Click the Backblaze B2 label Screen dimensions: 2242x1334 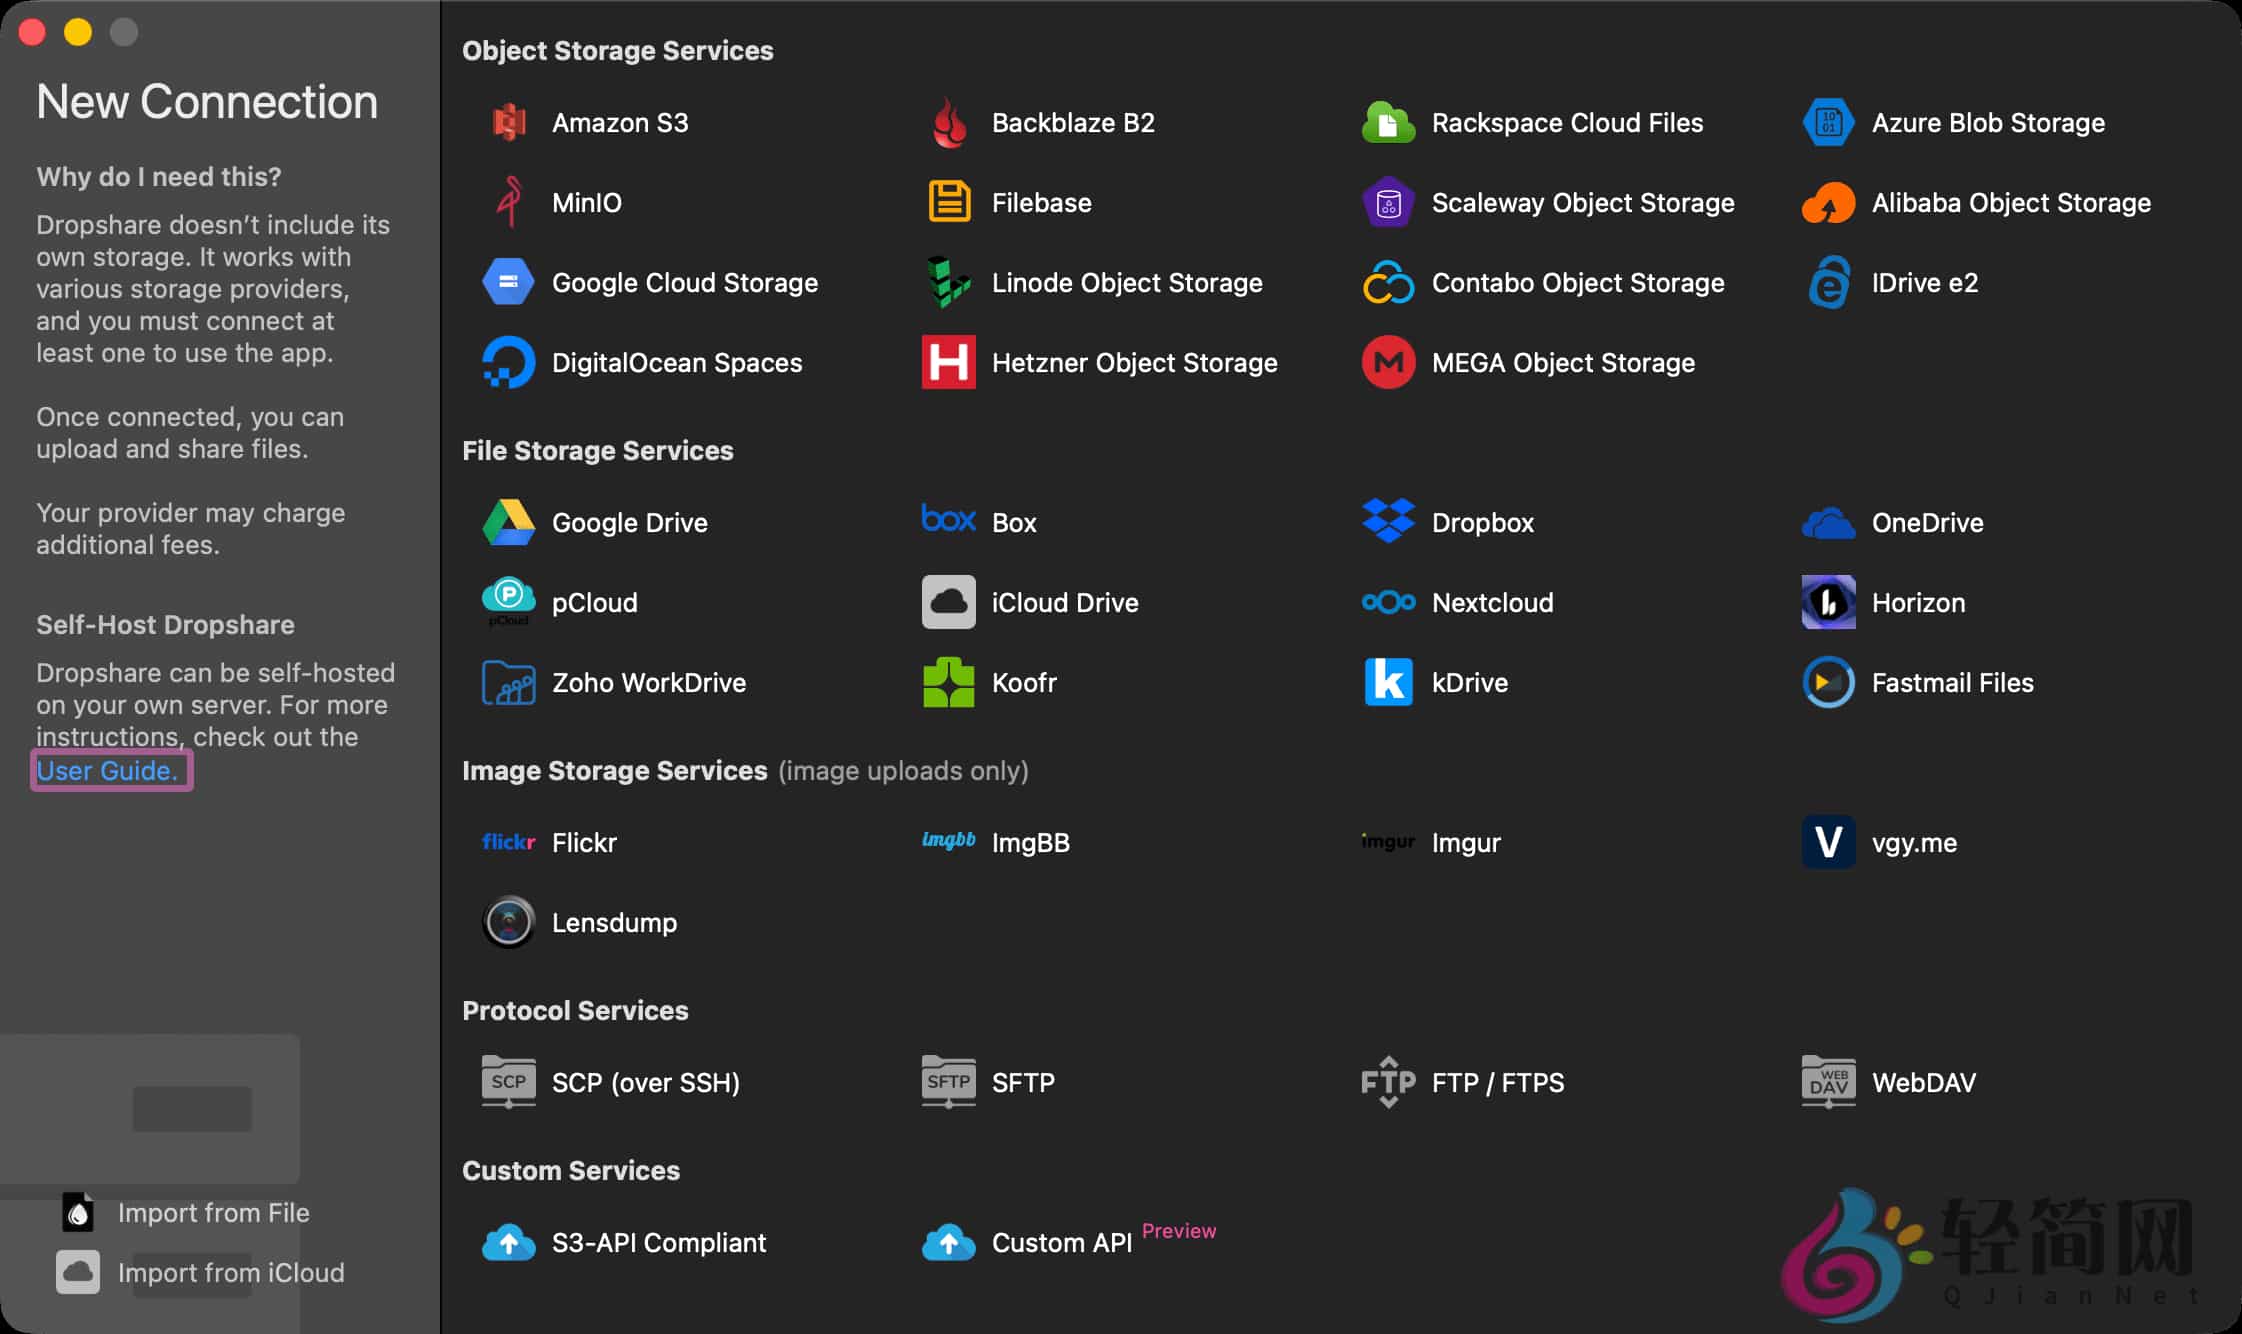pos(1073,123)
